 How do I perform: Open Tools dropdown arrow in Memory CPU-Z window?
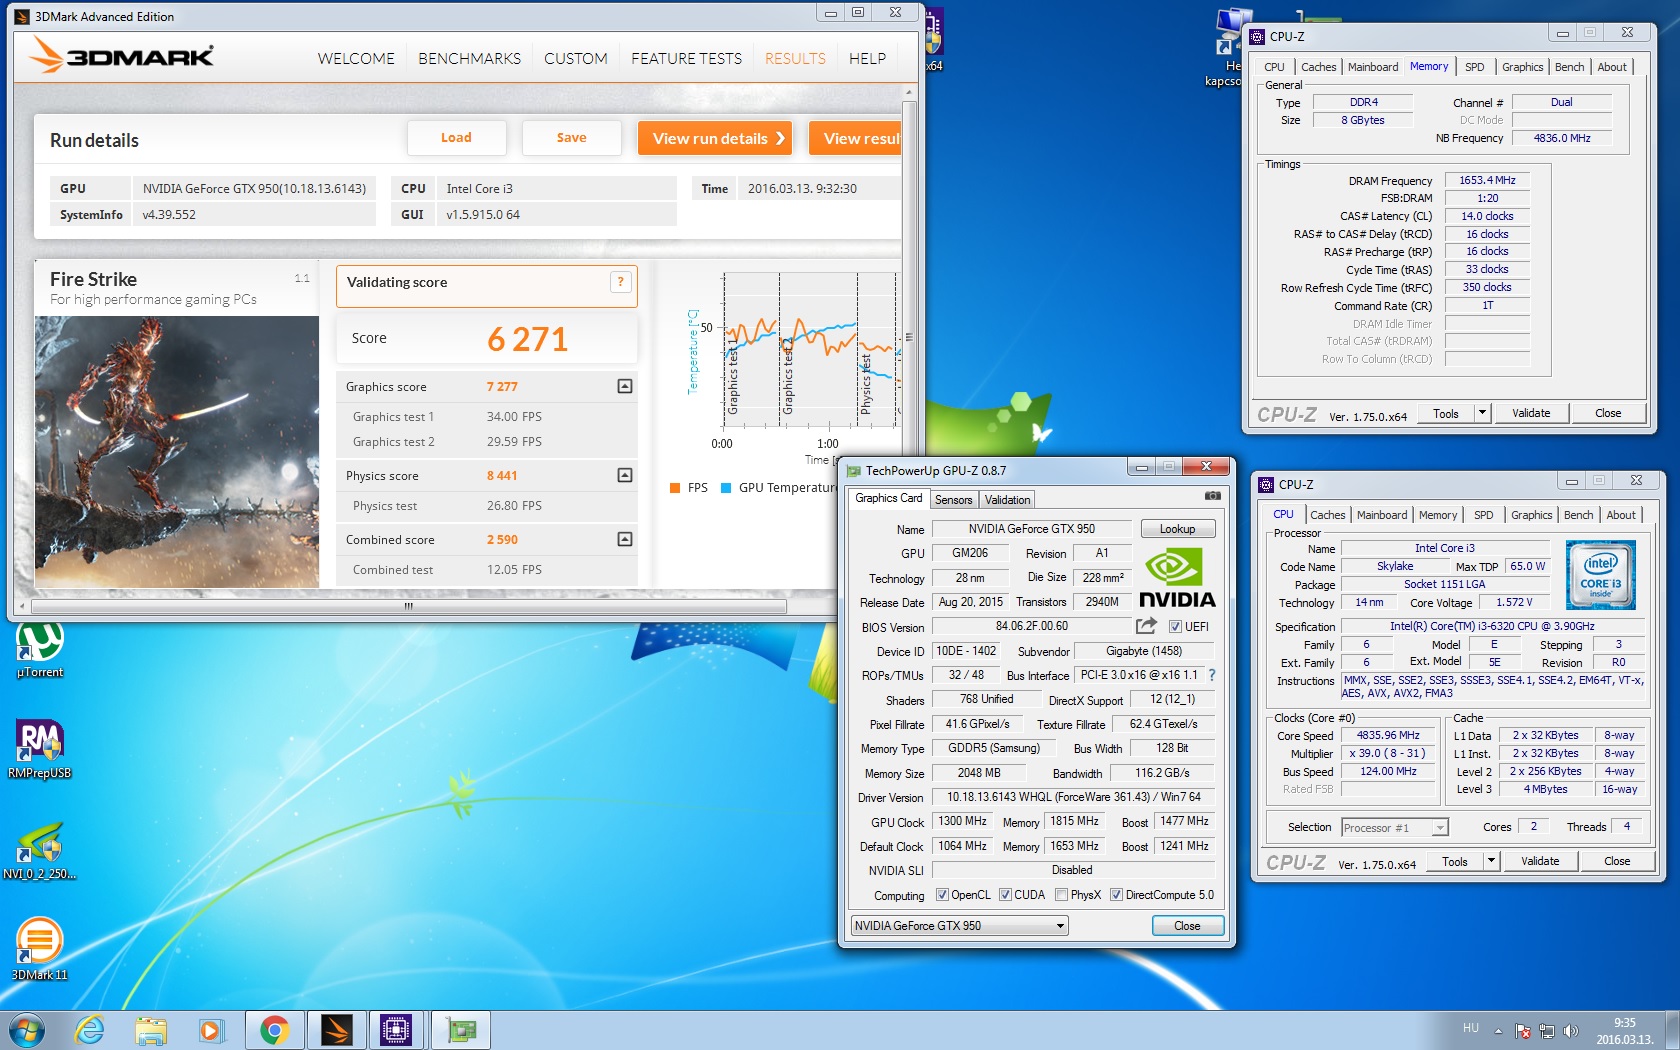tap(1483, 413)
